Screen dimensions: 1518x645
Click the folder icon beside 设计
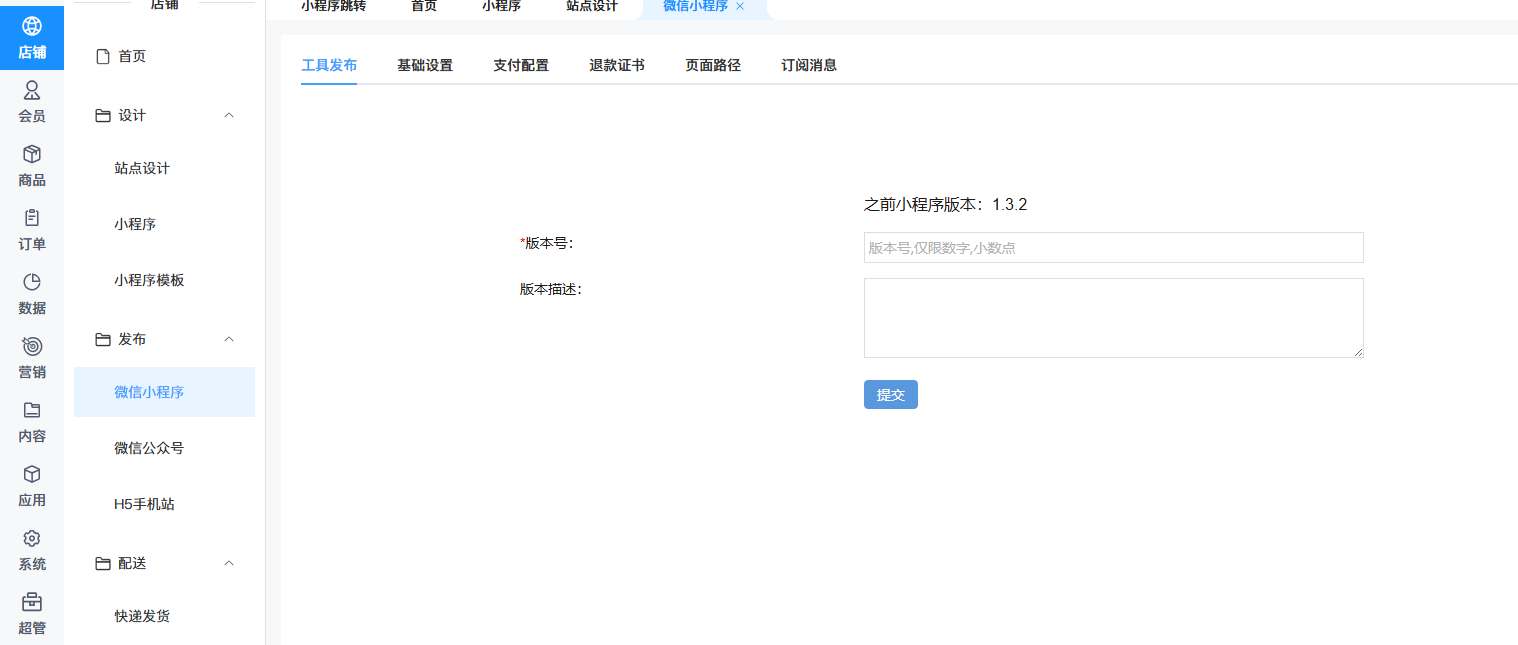(x=102, y=116)
